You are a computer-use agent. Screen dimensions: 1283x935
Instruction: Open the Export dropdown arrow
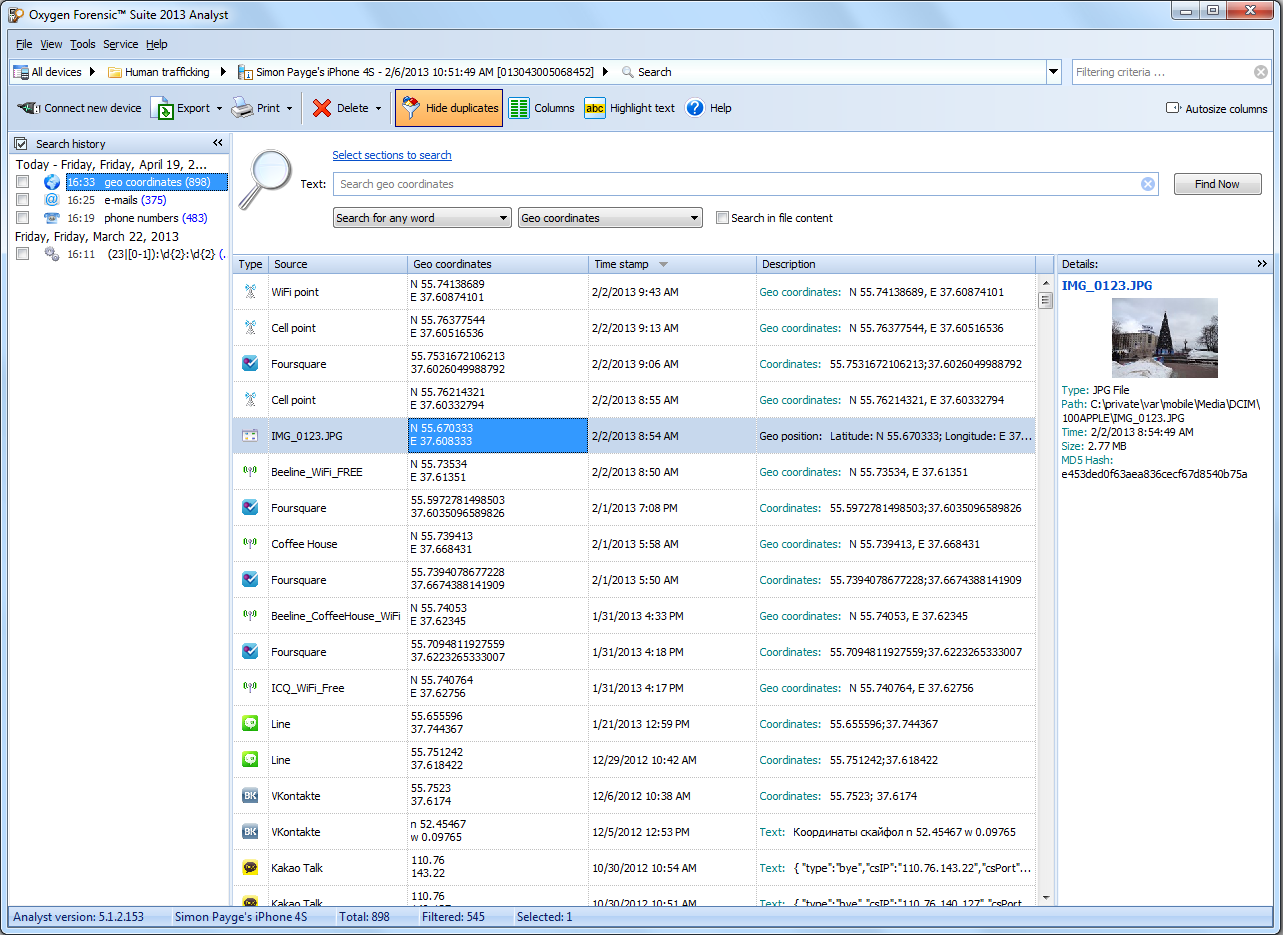click(x=219, y=108)
